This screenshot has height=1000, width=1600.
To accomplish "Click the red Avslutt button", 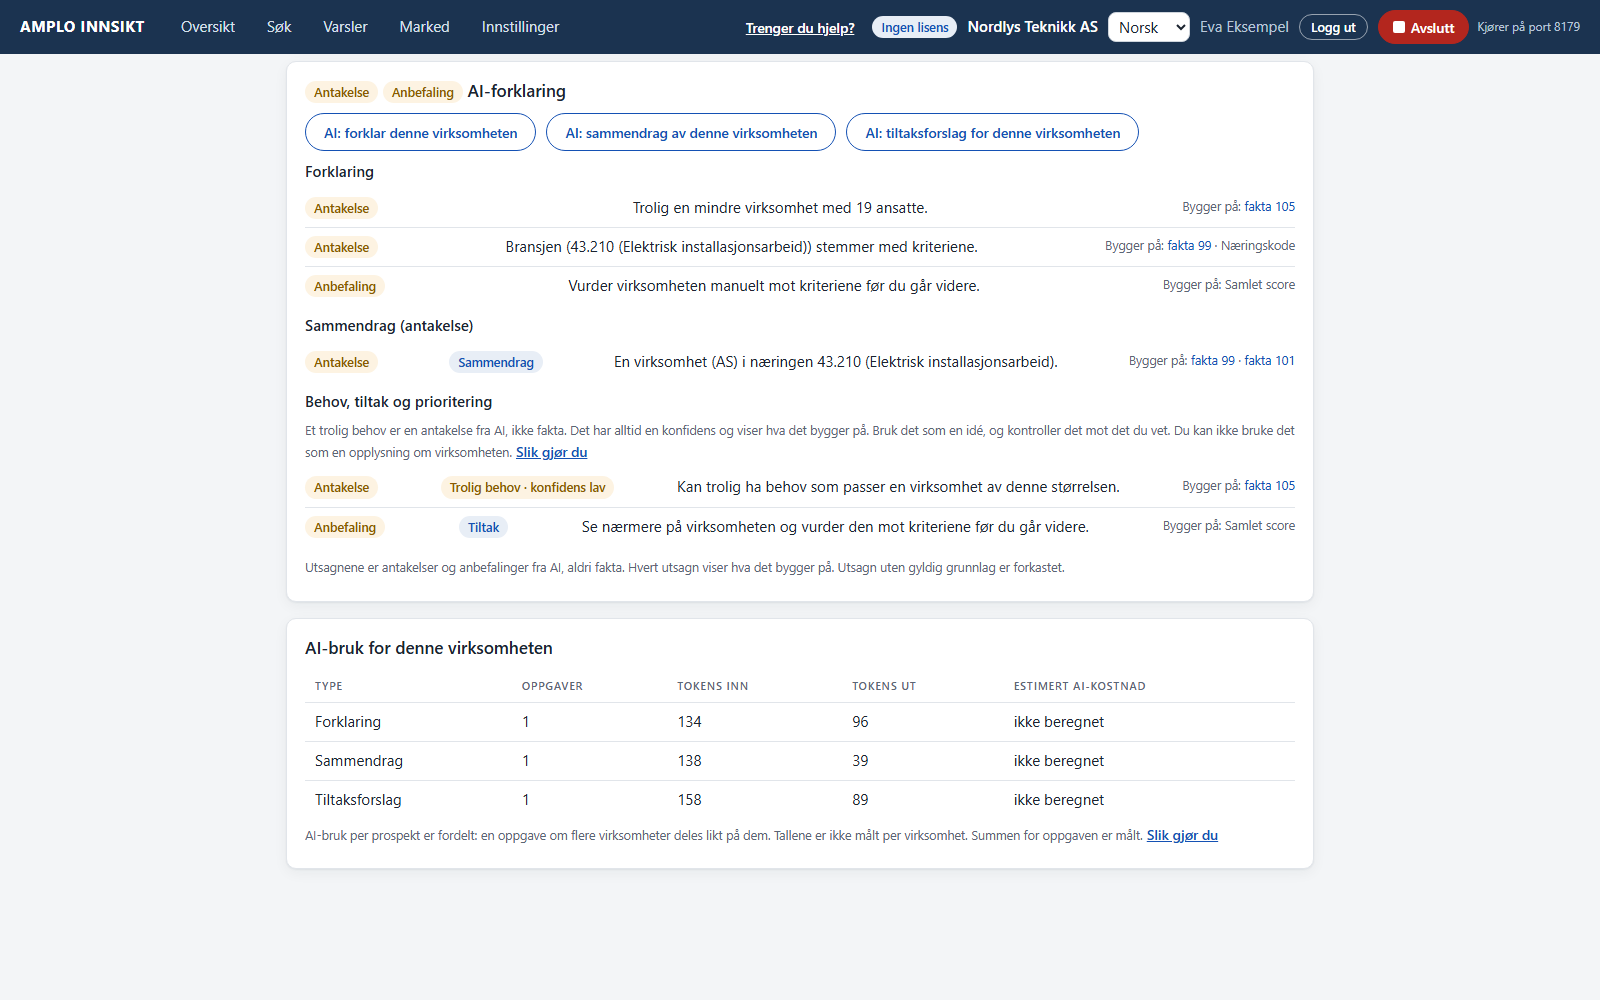I will click(1423, 27).
